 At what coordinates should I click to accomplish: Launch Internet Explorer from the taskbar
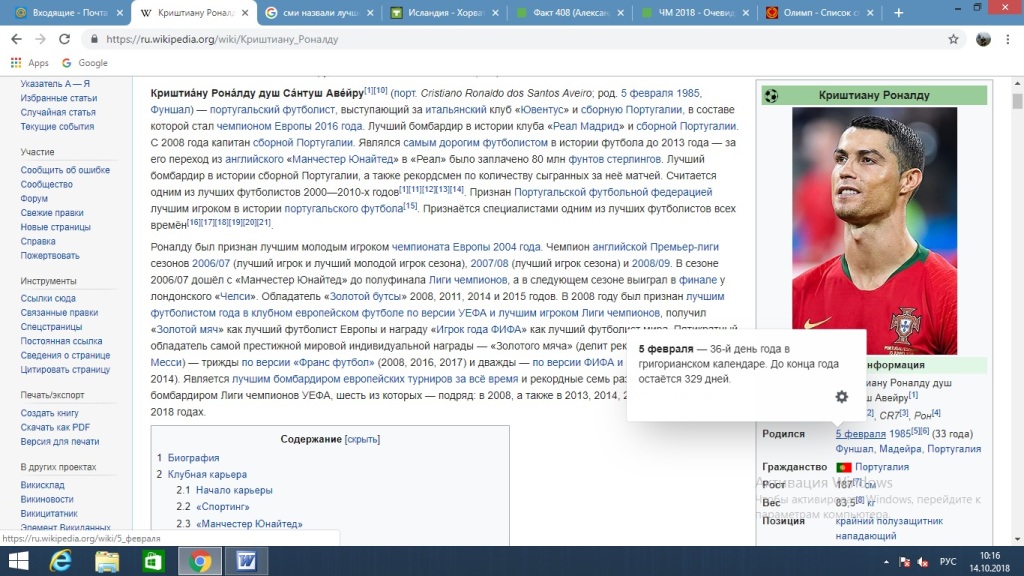(x=61, y=561)
